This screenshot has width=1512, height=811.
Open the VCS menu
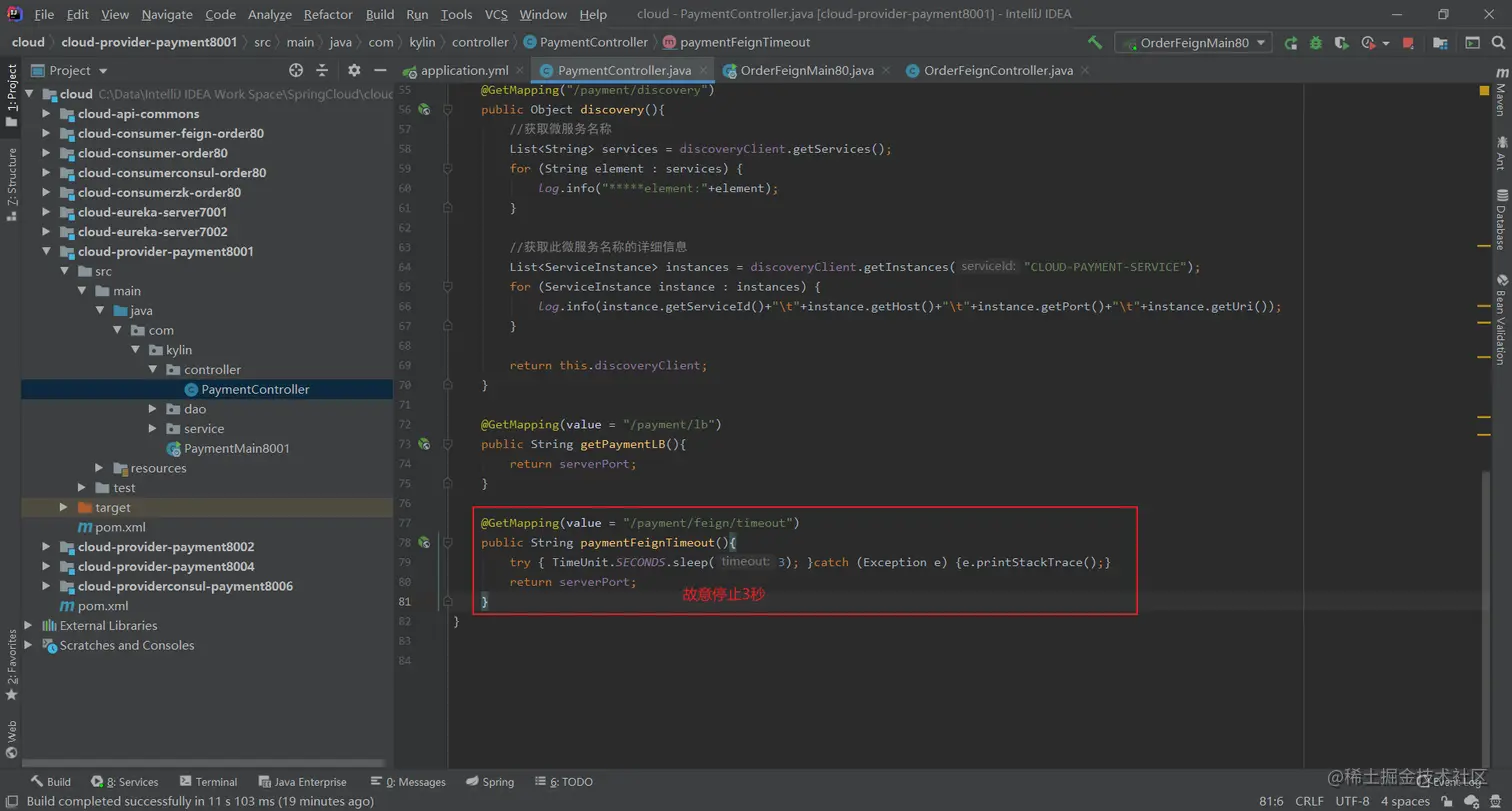point(496,14)
